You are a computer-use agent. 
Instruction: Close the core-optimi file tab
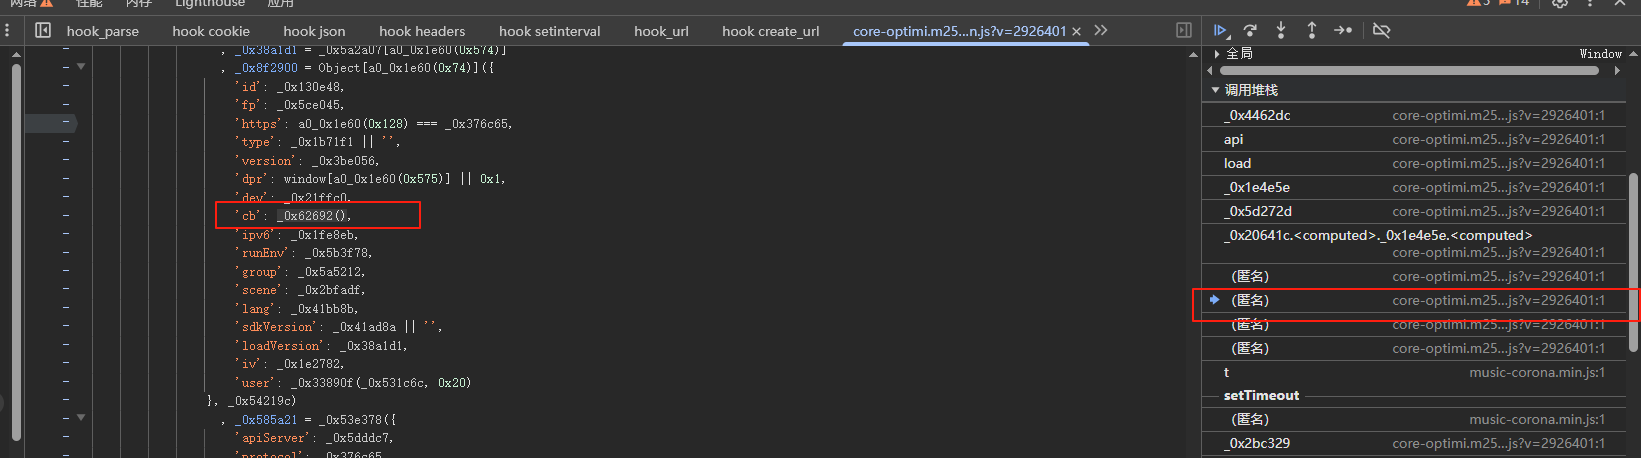coord(1076,32)
